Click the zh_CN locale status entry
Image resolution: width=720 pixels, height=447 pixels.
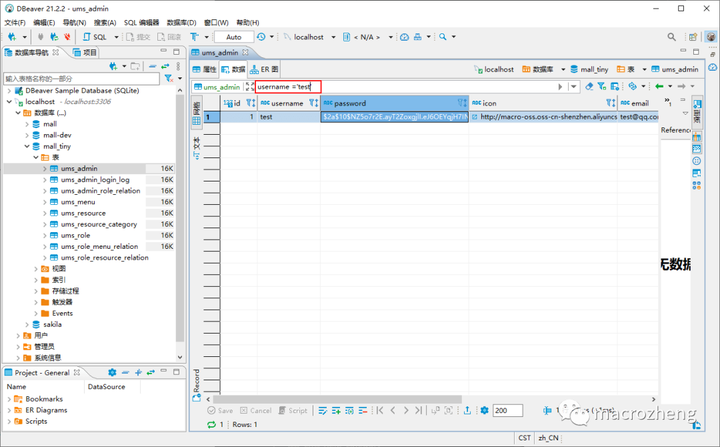tap(548, 438)
